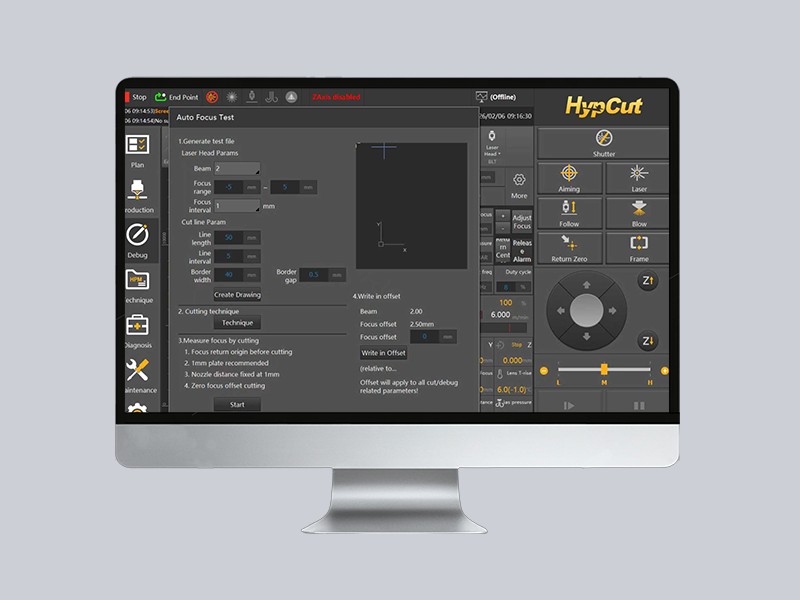Toggle the Laser burst button
Screen dimensions: 800x600
click(x=639, y=178)
